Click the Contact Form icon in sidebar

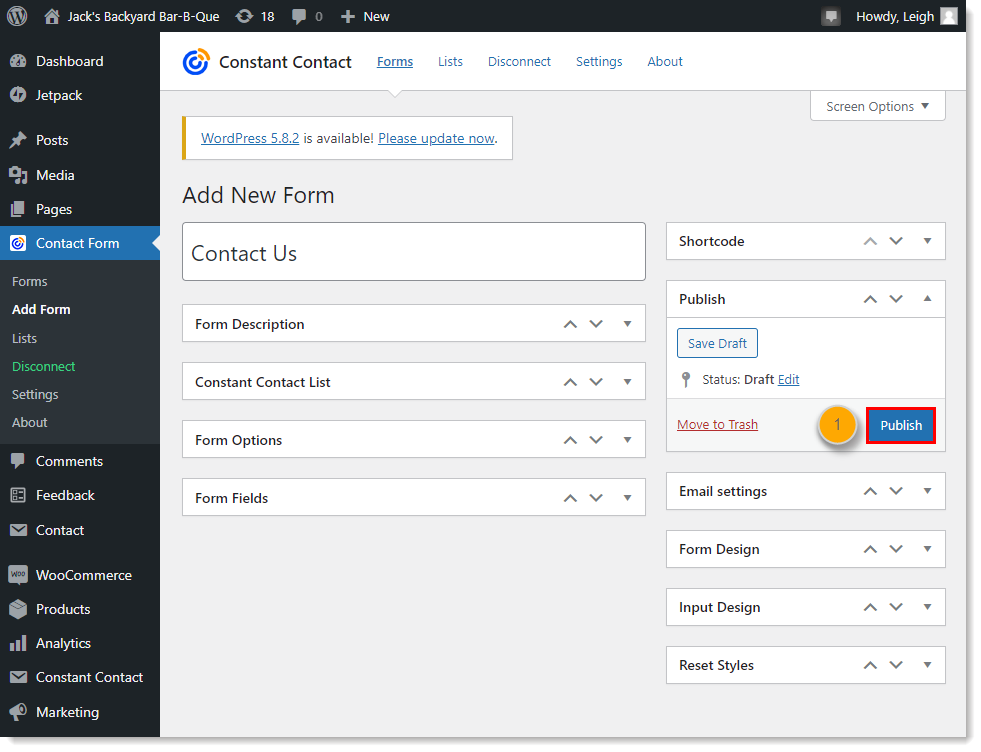point(18,243)
